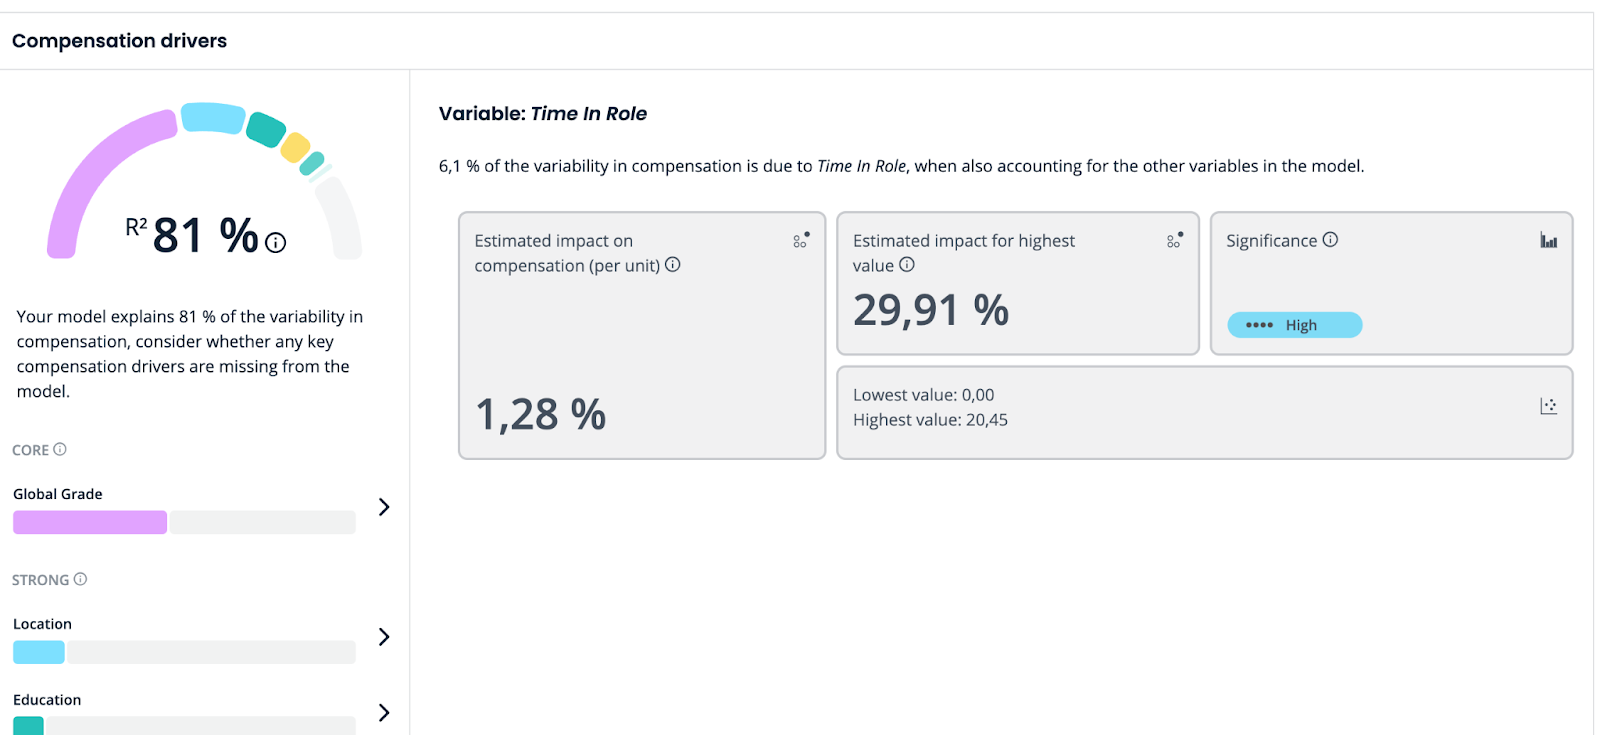Click the High significance badge
Image resolution: width=1600 pixels, height=735 pixels.
1294,325
